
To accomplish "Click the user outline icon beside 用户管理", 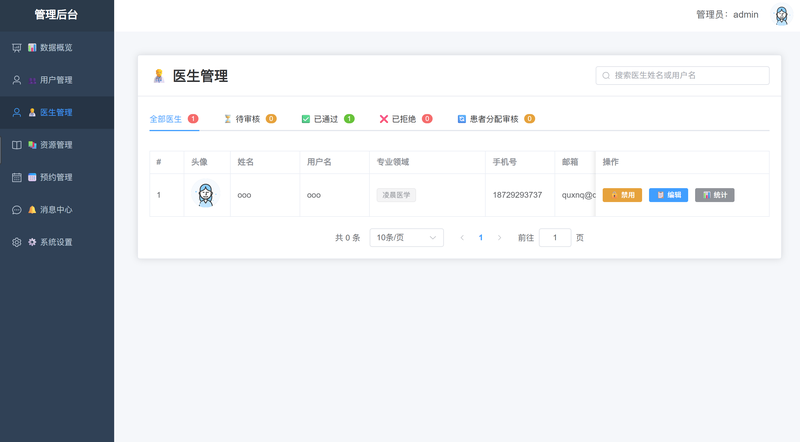I will pyautogui.click(x=17, y=80).
